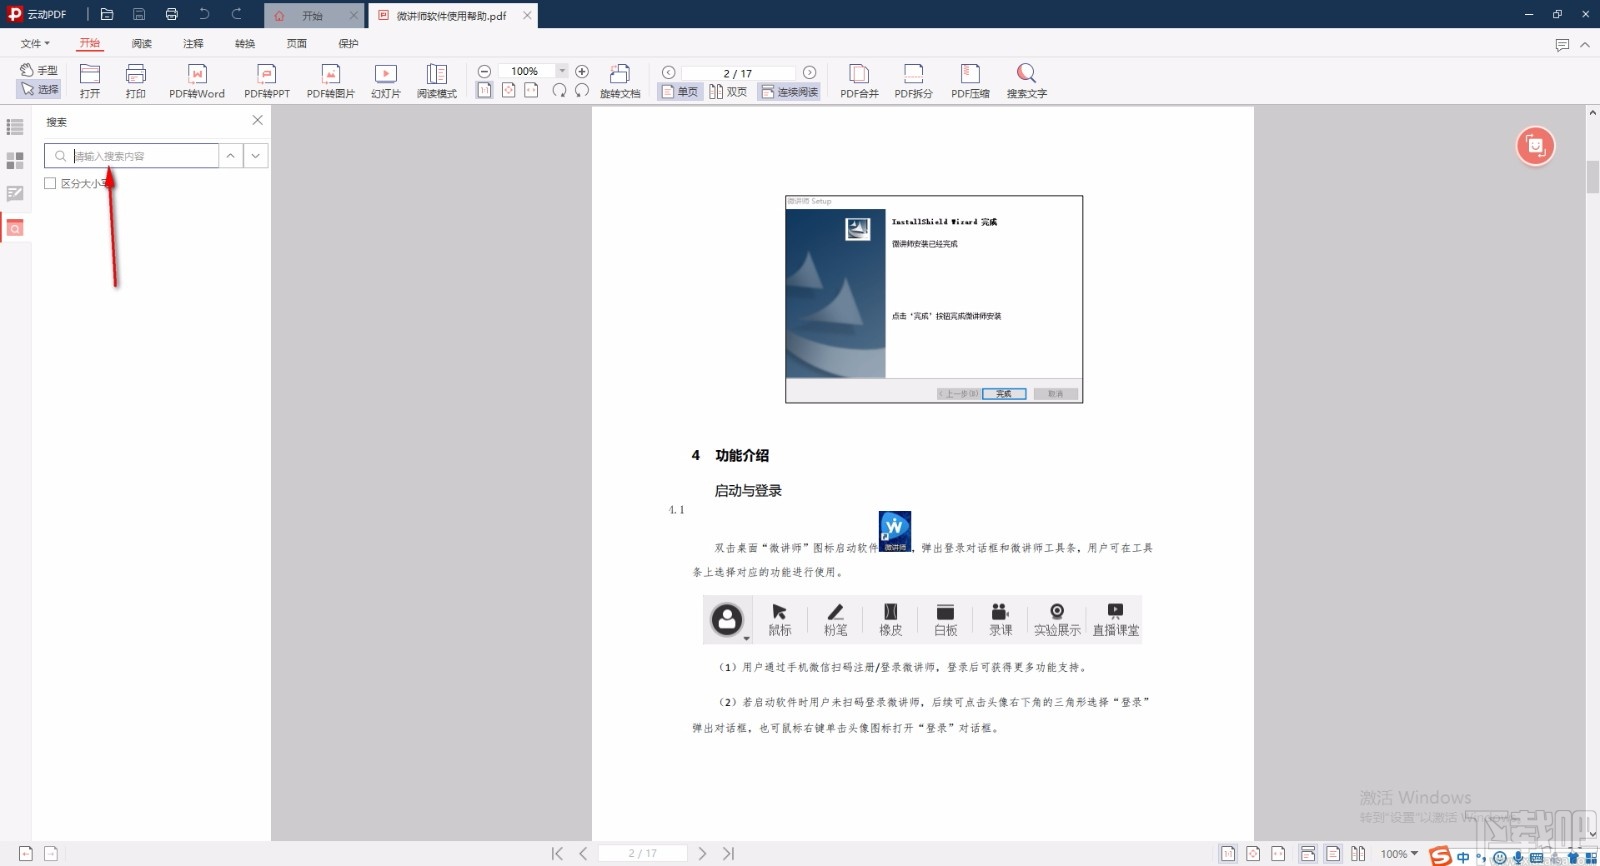Screen dimensions: 1600x866
Task: Switch to 双页 double page view
Action: pos(729,91)
